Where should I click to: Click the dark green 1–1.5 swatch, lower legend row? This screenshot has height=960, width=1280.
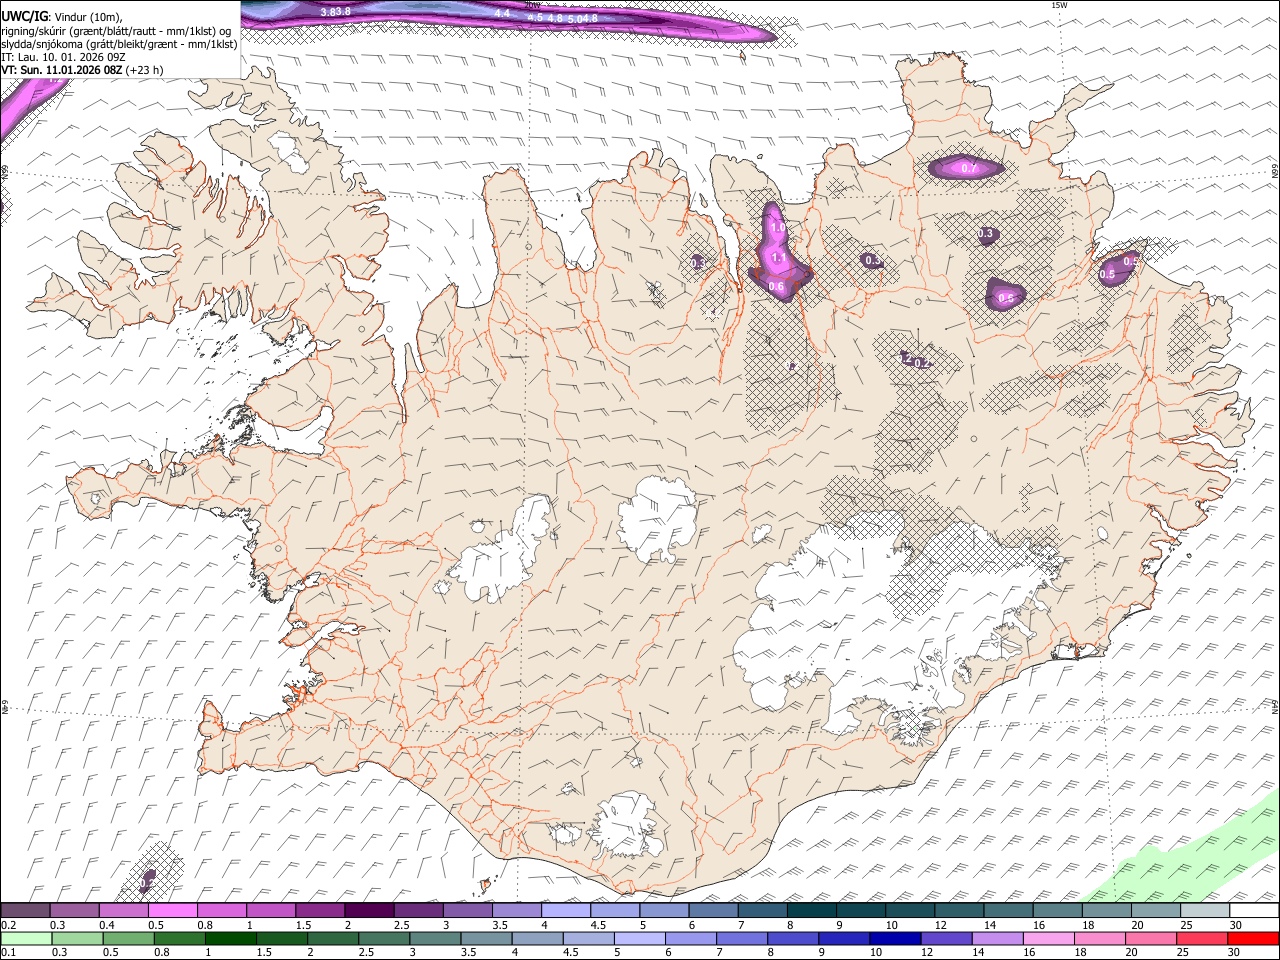[x=230, y=938]
